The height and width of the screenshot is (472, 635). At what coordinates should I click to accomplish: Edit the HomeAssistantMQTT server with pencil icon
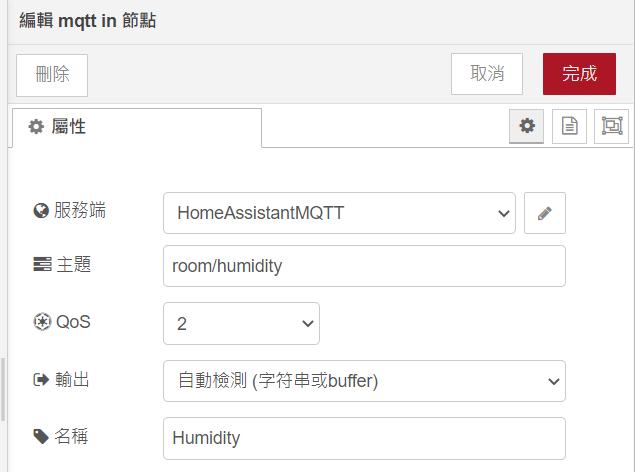point(544,213)
